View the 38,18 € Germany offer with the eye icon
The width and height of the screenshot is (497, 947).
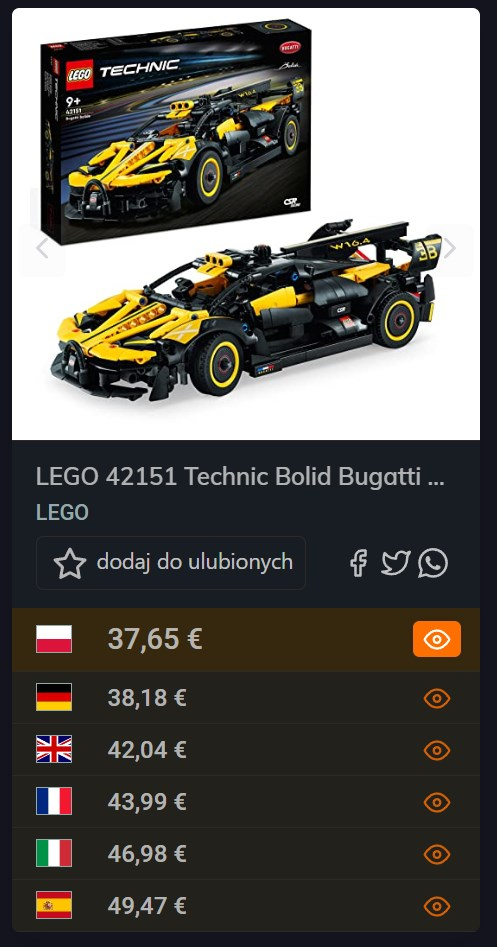[x=437, y=699]
